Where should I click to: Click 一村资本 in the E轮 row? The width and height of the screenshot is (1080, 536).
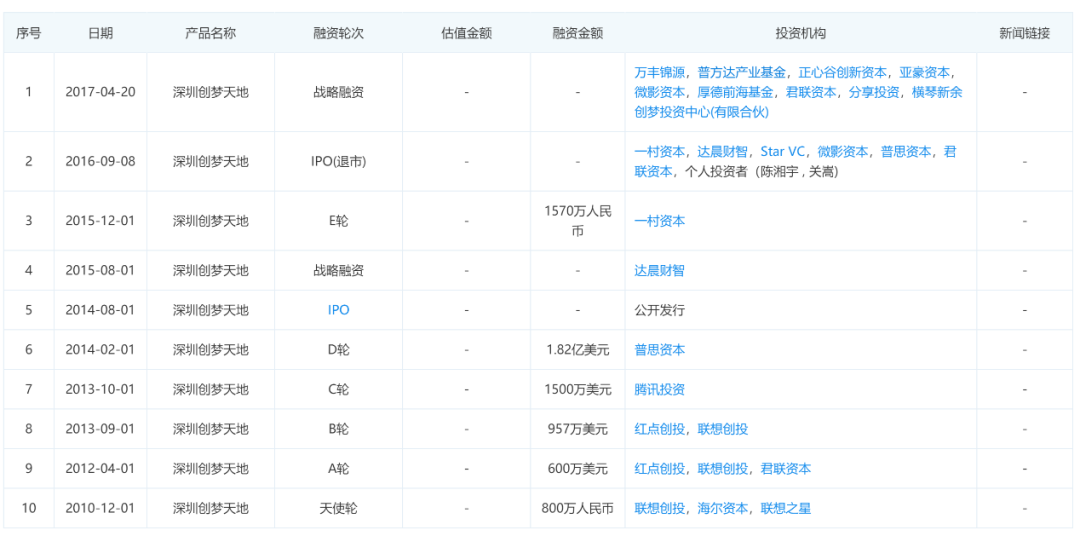pos(659,221)
